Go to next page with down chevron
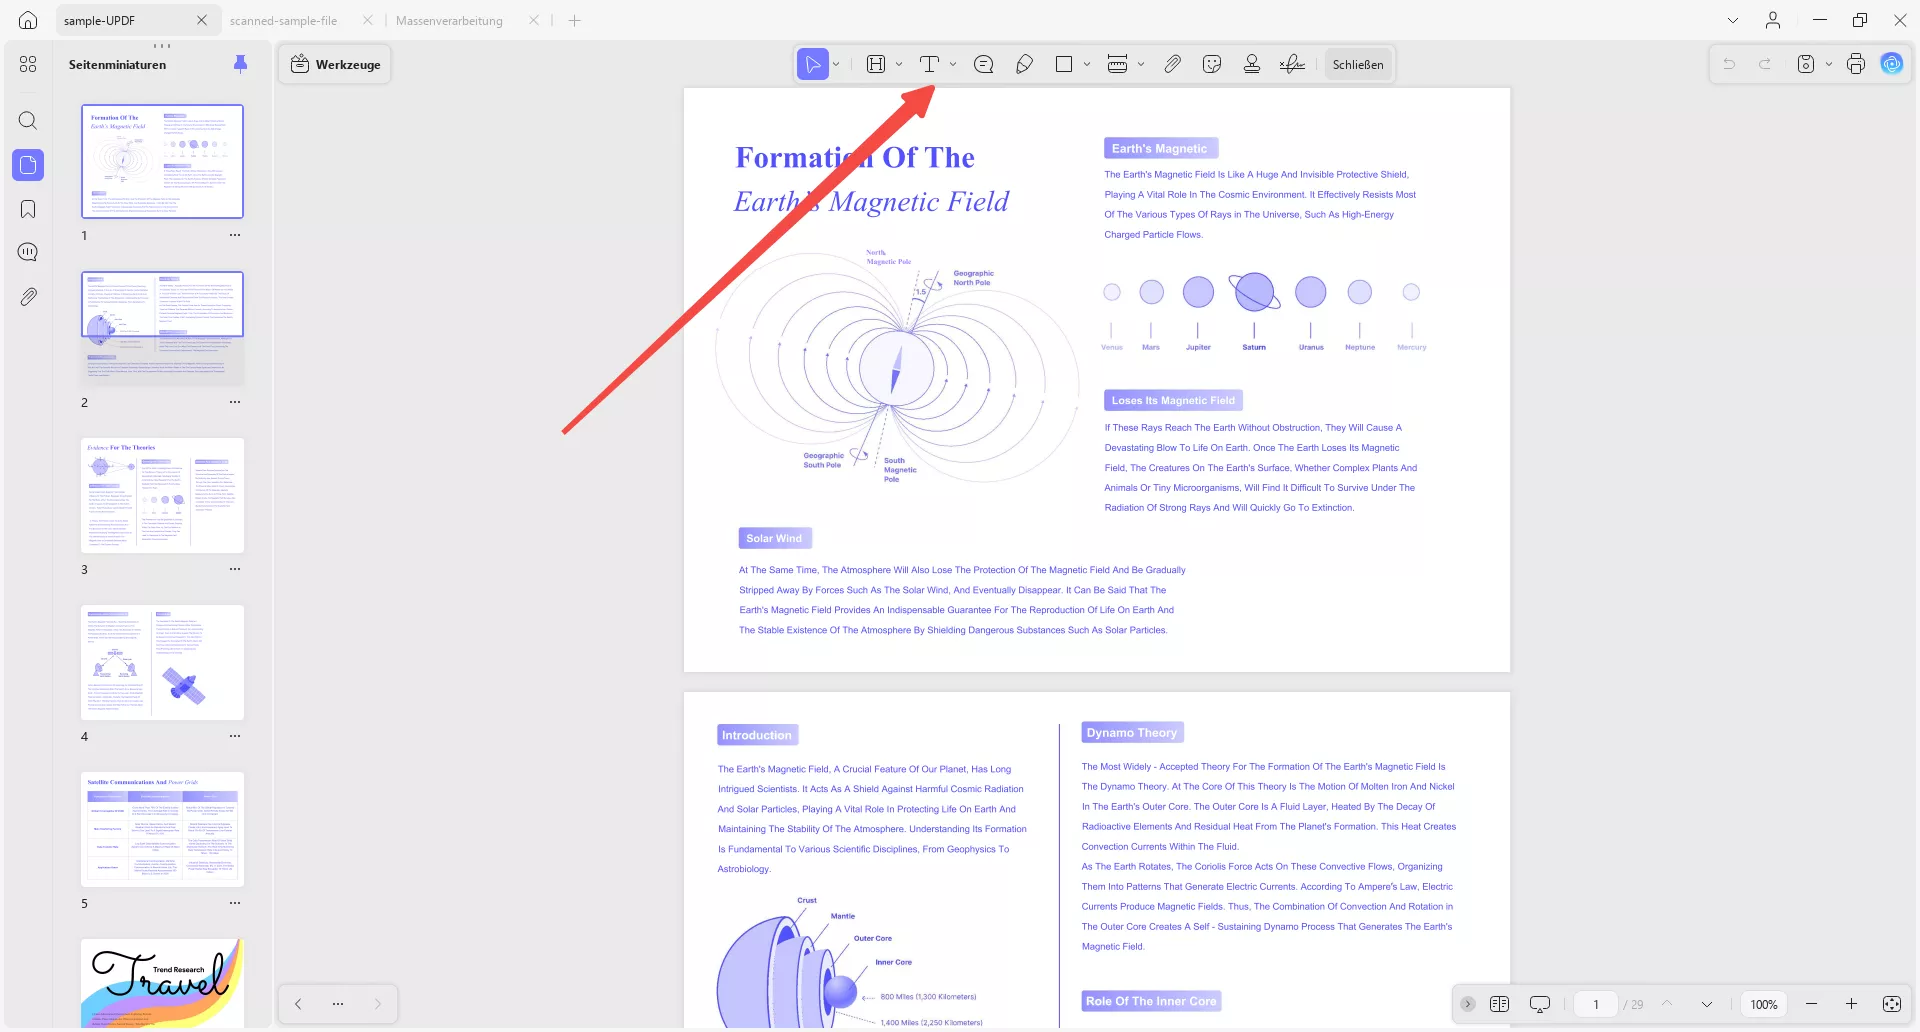 pyautogui.click(x=1707, y=1004)
